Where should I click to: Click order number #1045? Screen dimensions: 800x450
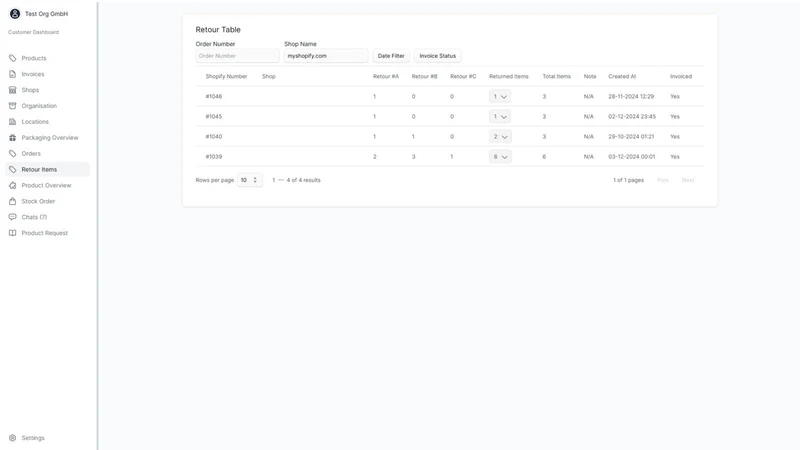pos(214,116)
